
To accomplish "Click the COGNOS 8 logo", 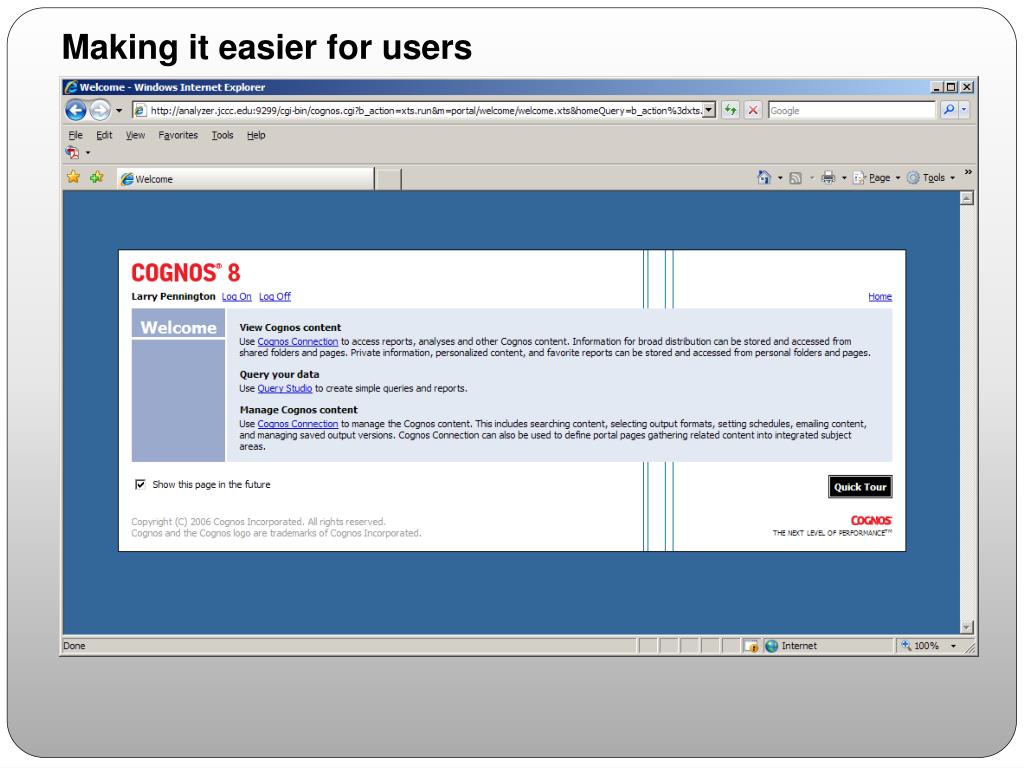I will tap(185, 272).
